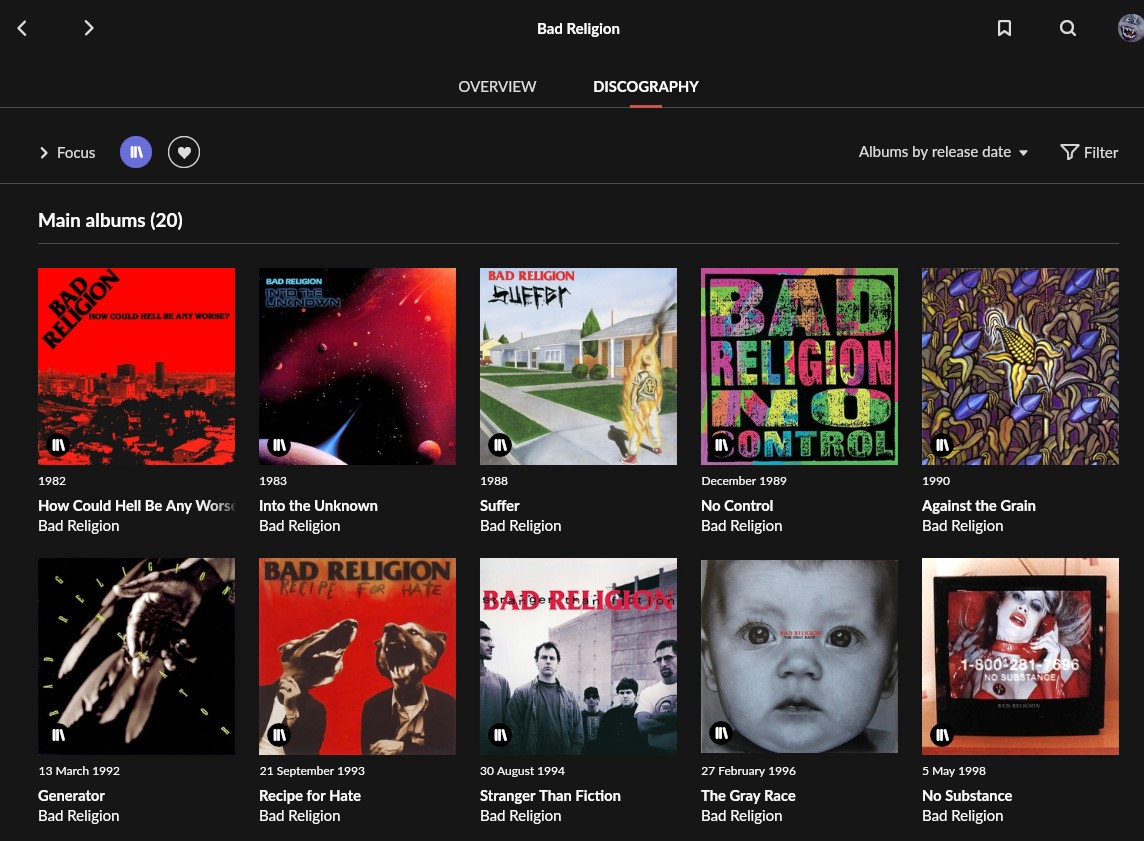Open the Generator album cover
Viewport: 1144px width, 841px height.
136,656
